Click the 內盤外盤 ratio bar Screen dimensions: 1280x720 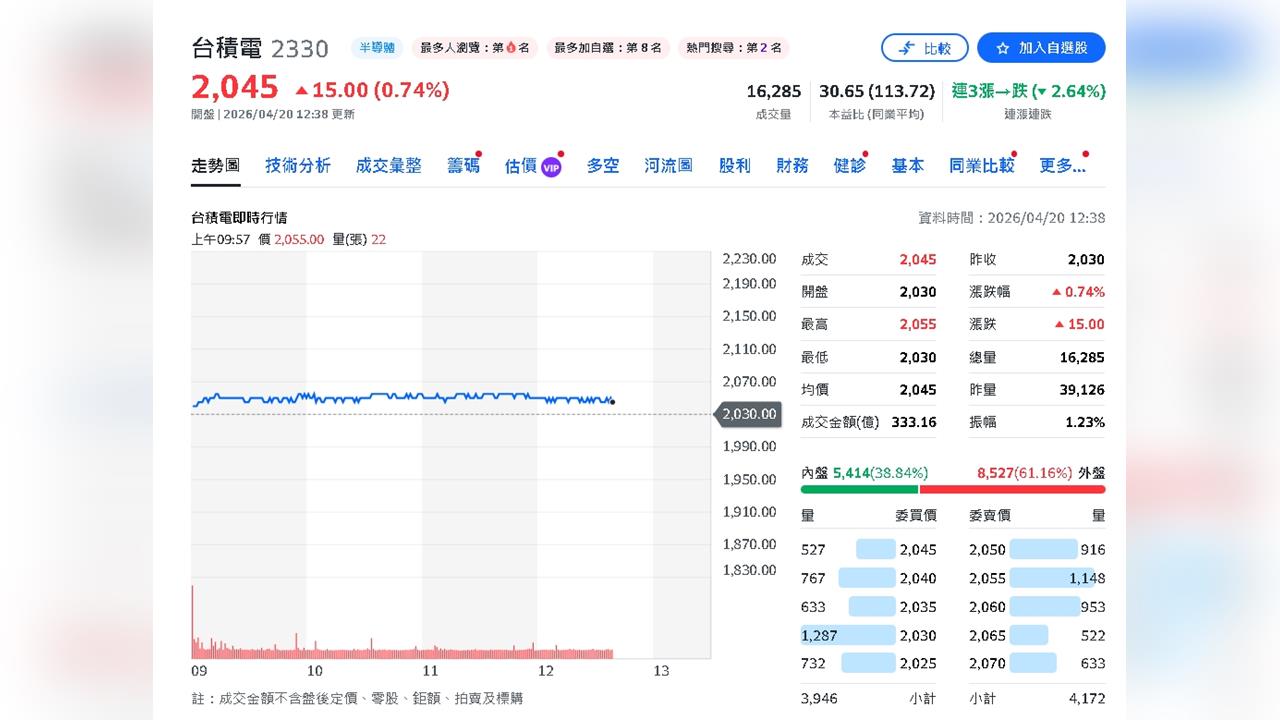tap(950, 490)
